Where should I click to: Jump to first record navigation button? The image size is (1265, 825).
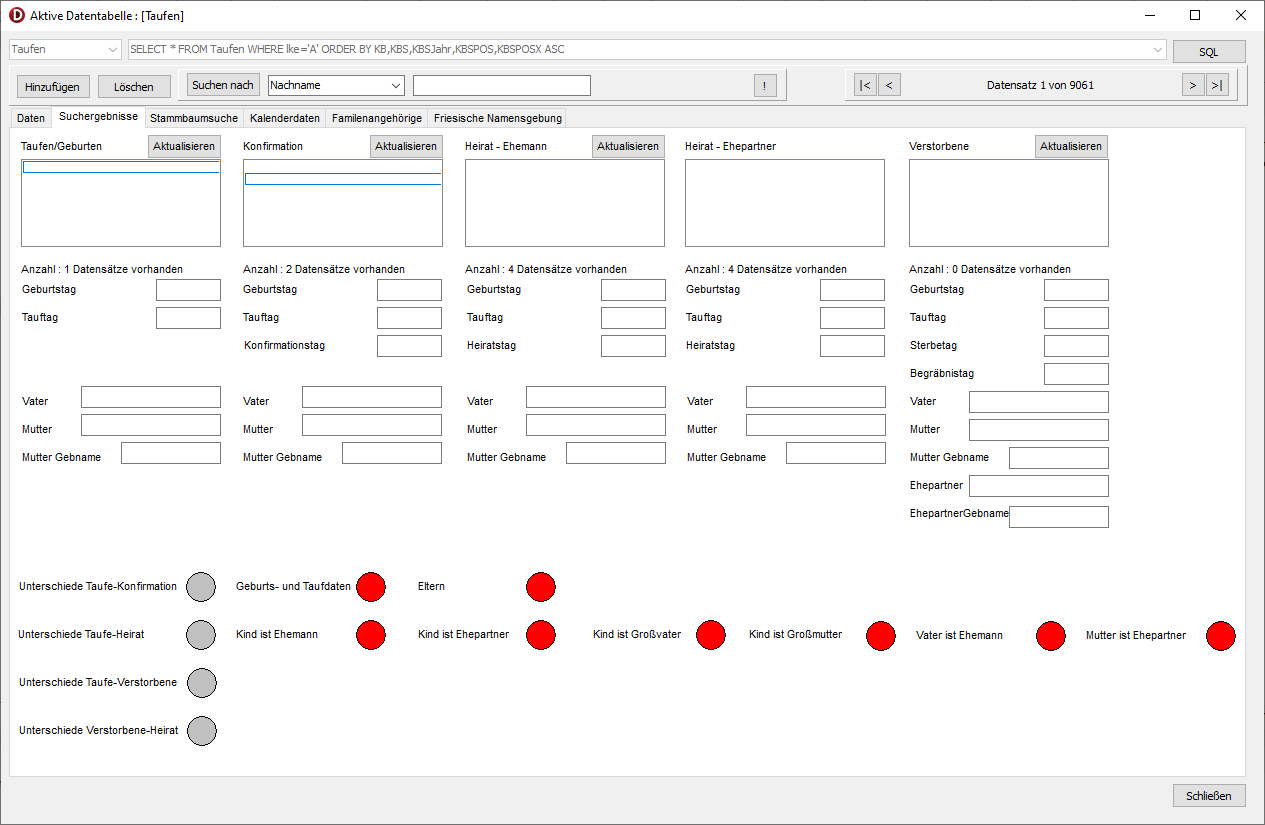865,85
